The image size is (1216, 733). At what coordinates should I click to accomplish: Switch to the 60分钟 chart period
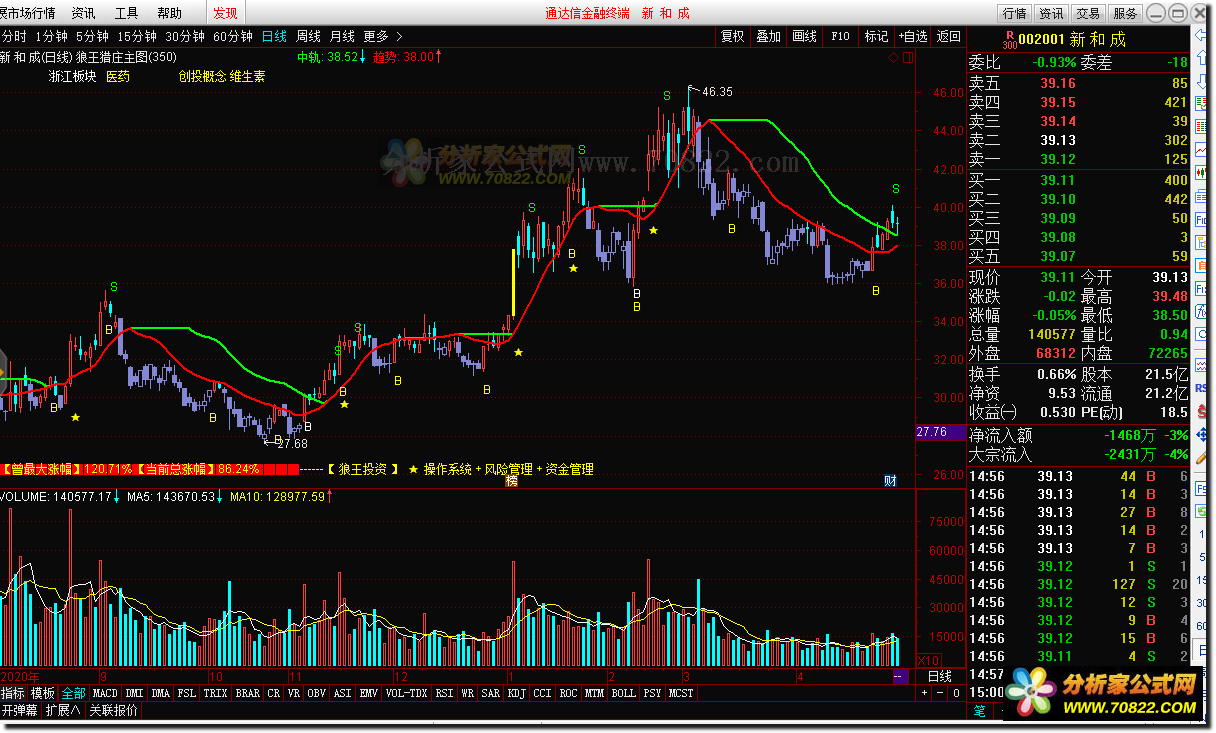(x=233, y=36)
